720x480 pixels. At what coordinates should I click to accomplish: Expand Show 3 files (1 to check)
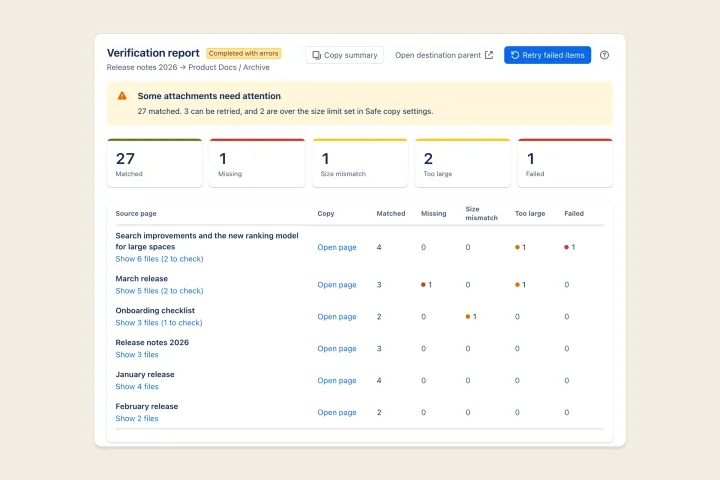point(159,323)
